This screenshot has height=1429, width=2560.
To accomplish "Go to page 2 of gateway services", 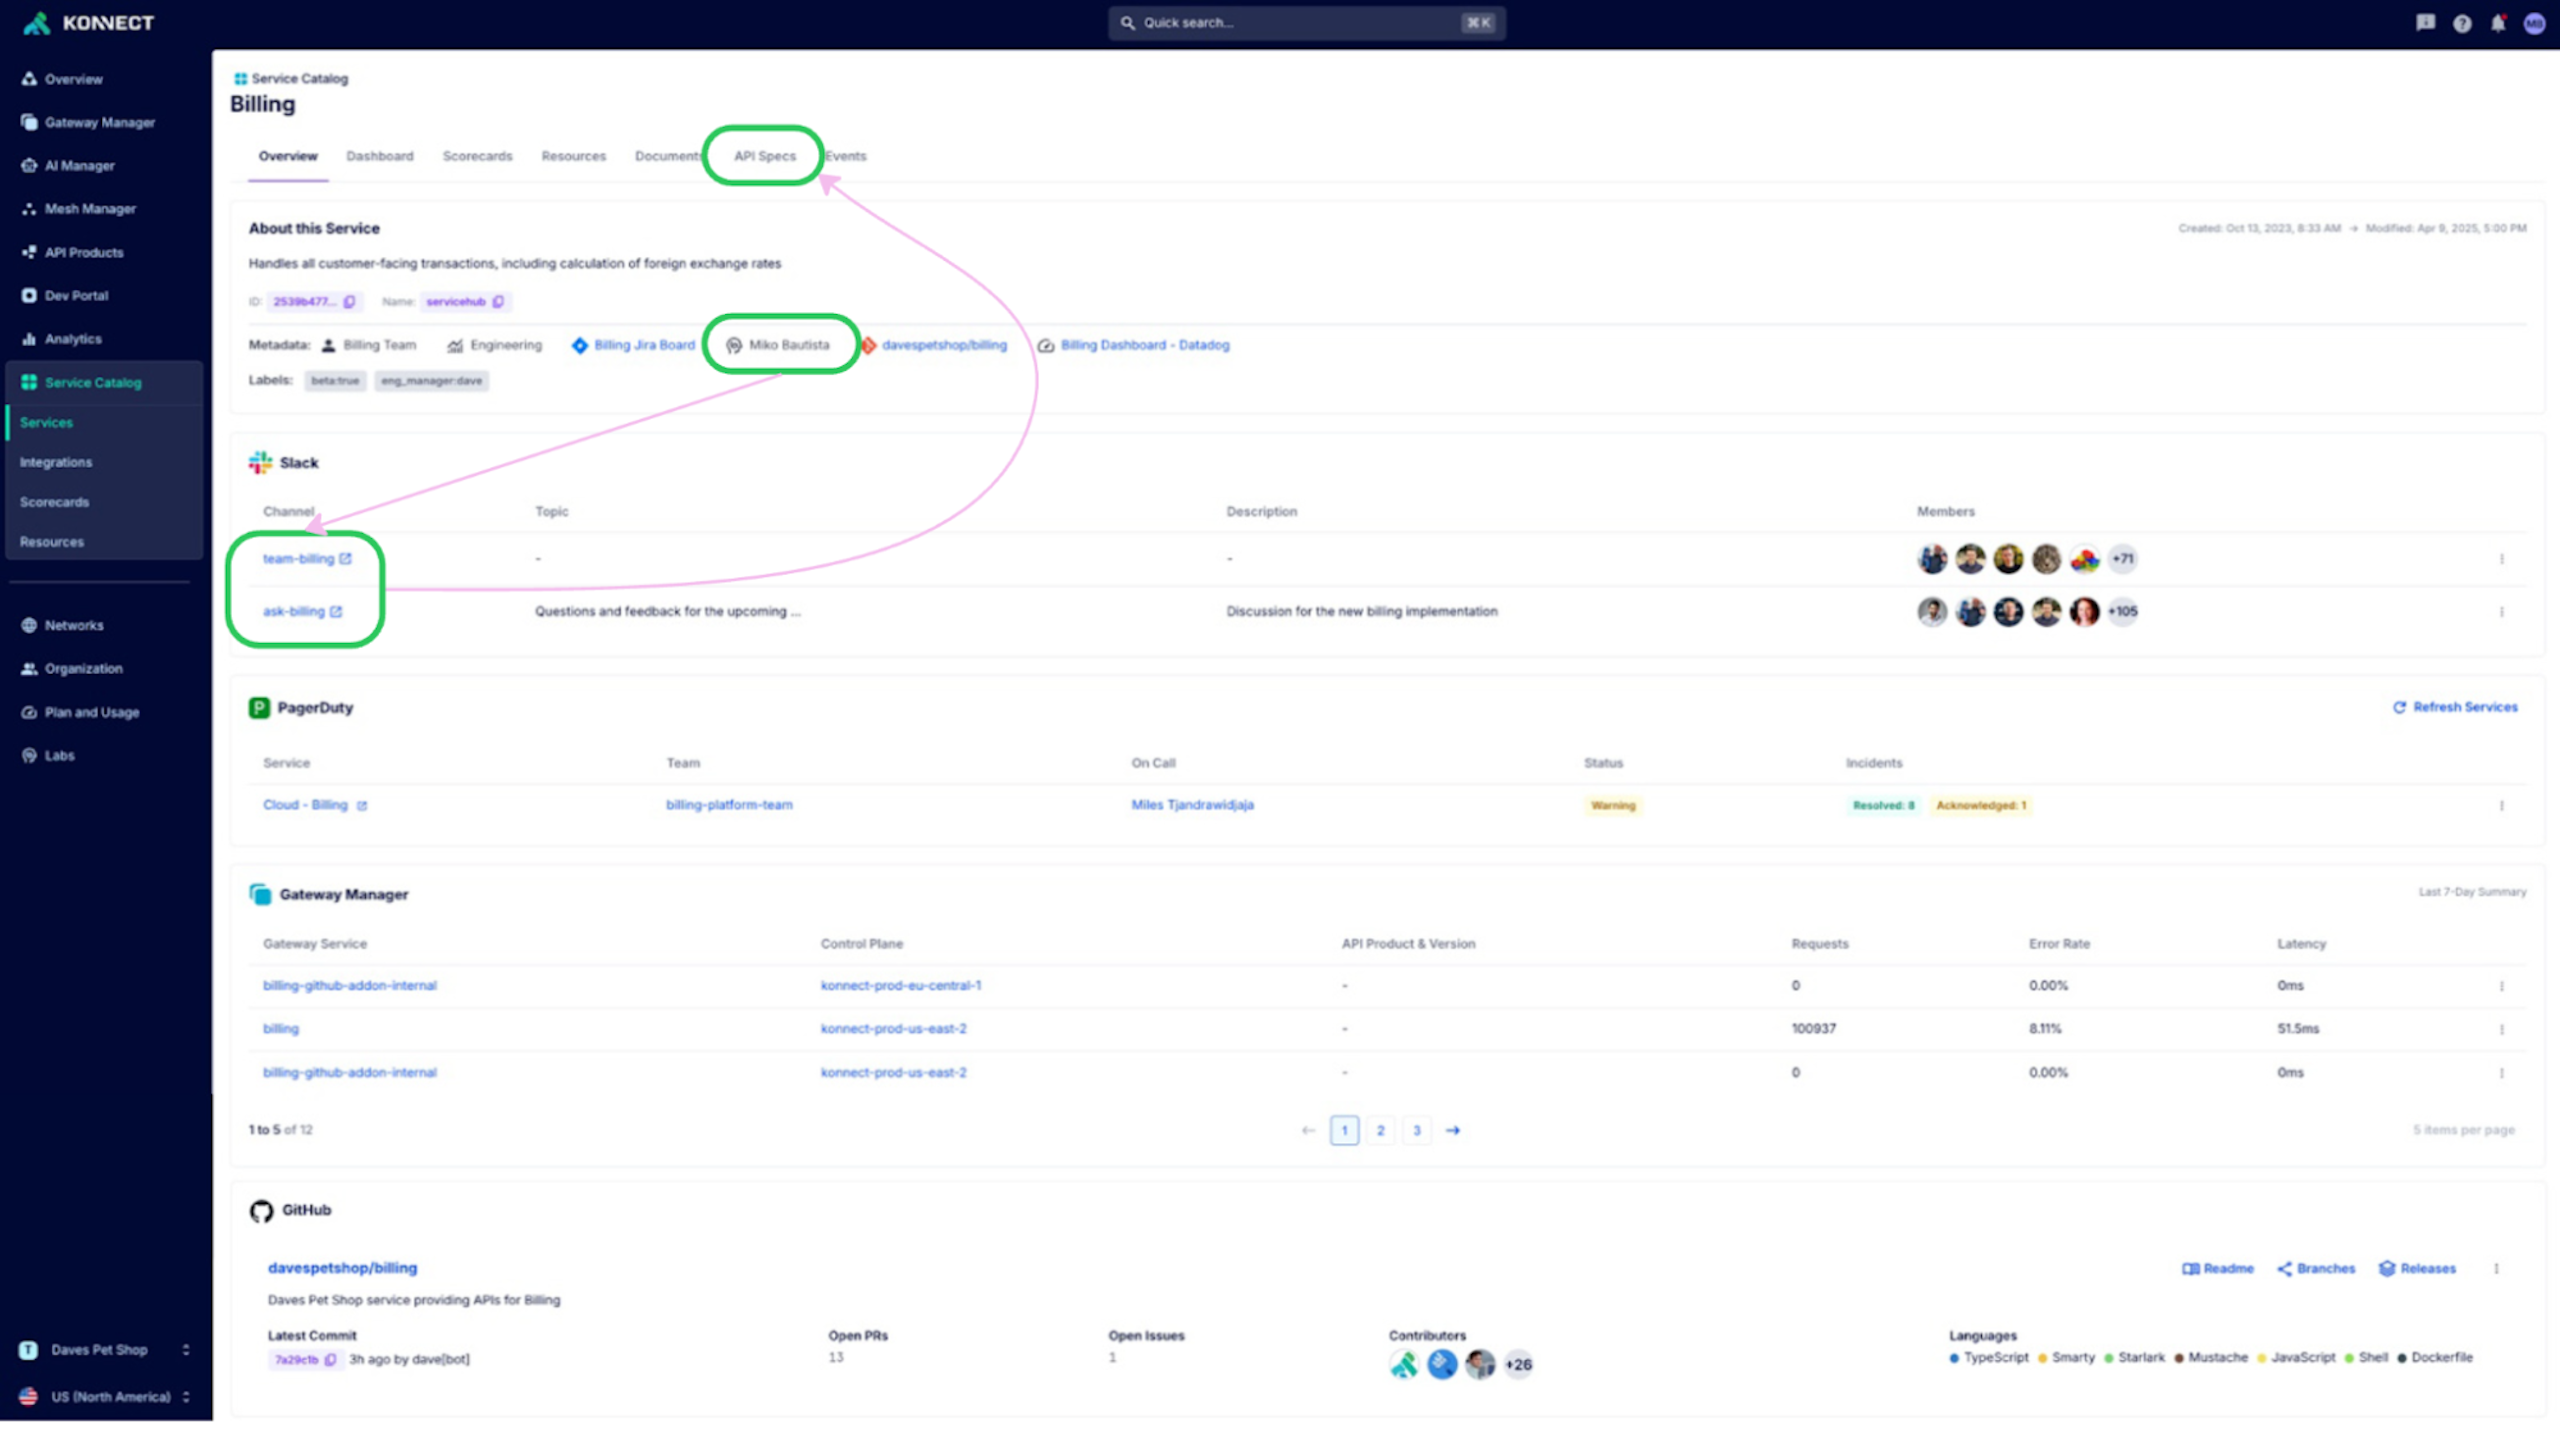I will (x=1380, y=1130).
